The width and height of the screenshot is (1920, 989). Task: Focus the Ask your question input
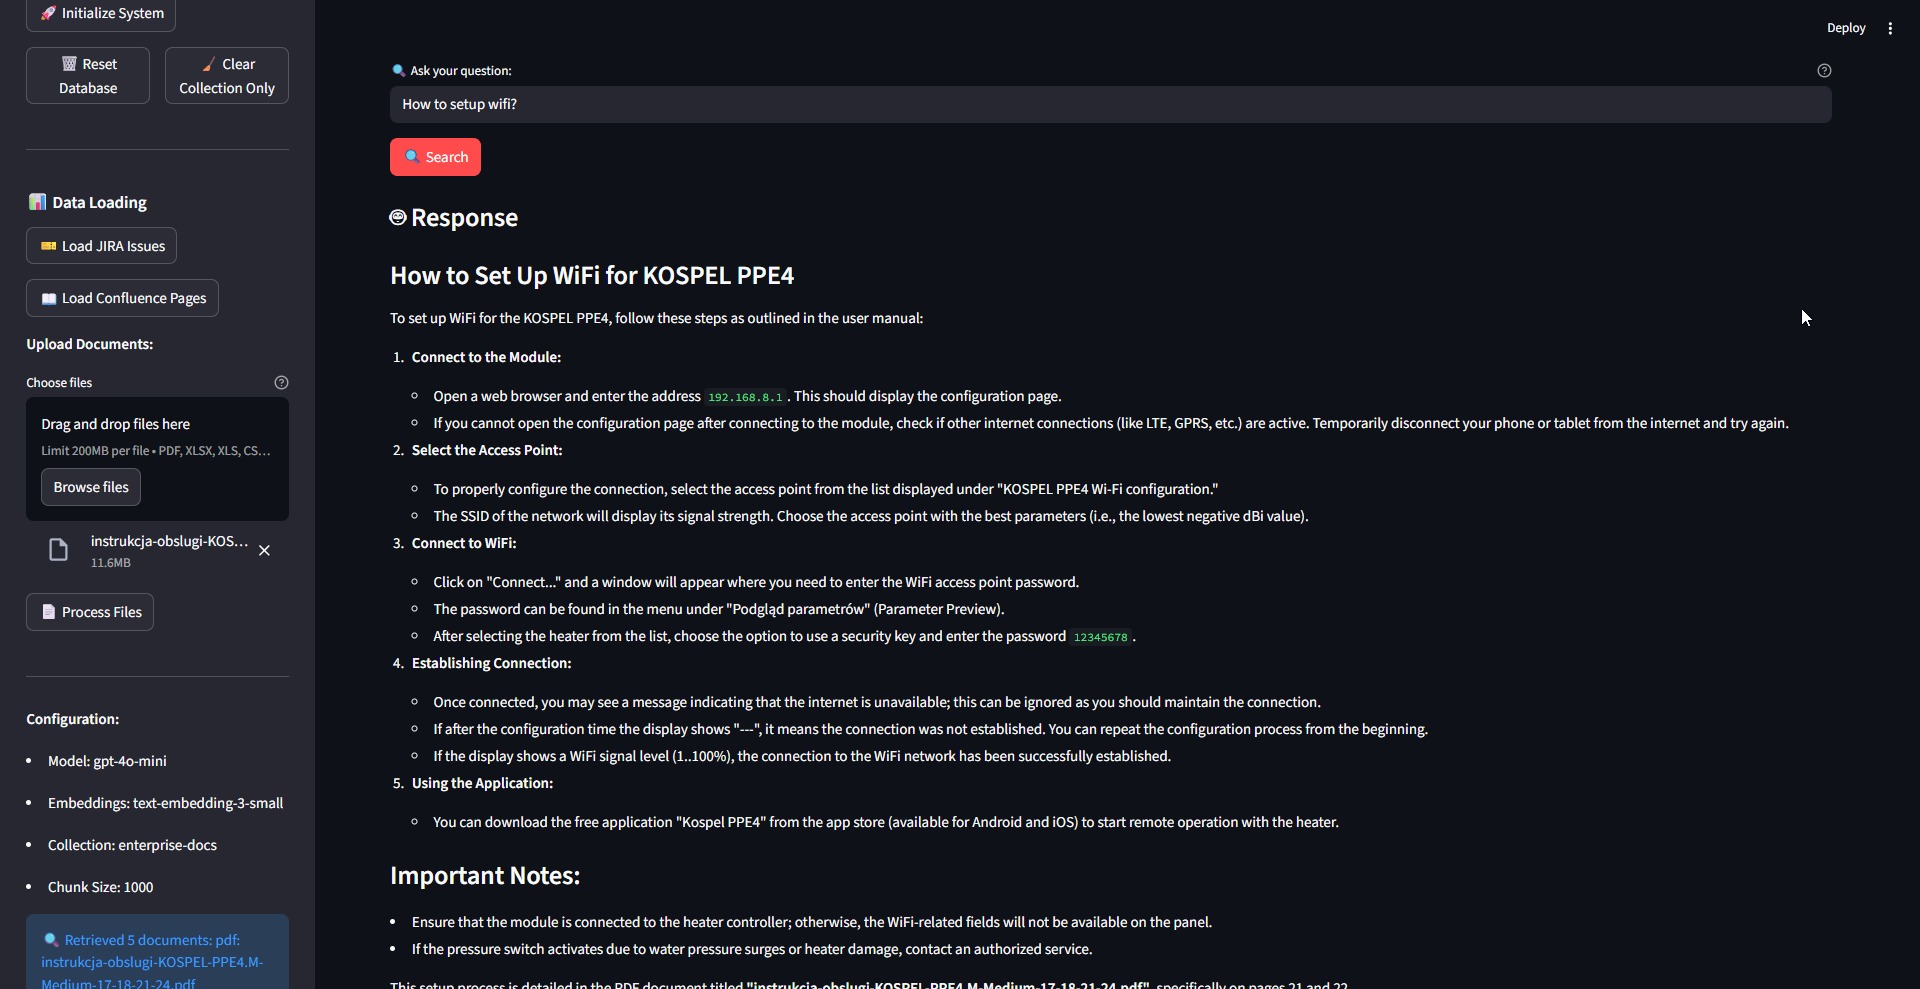1110,104
